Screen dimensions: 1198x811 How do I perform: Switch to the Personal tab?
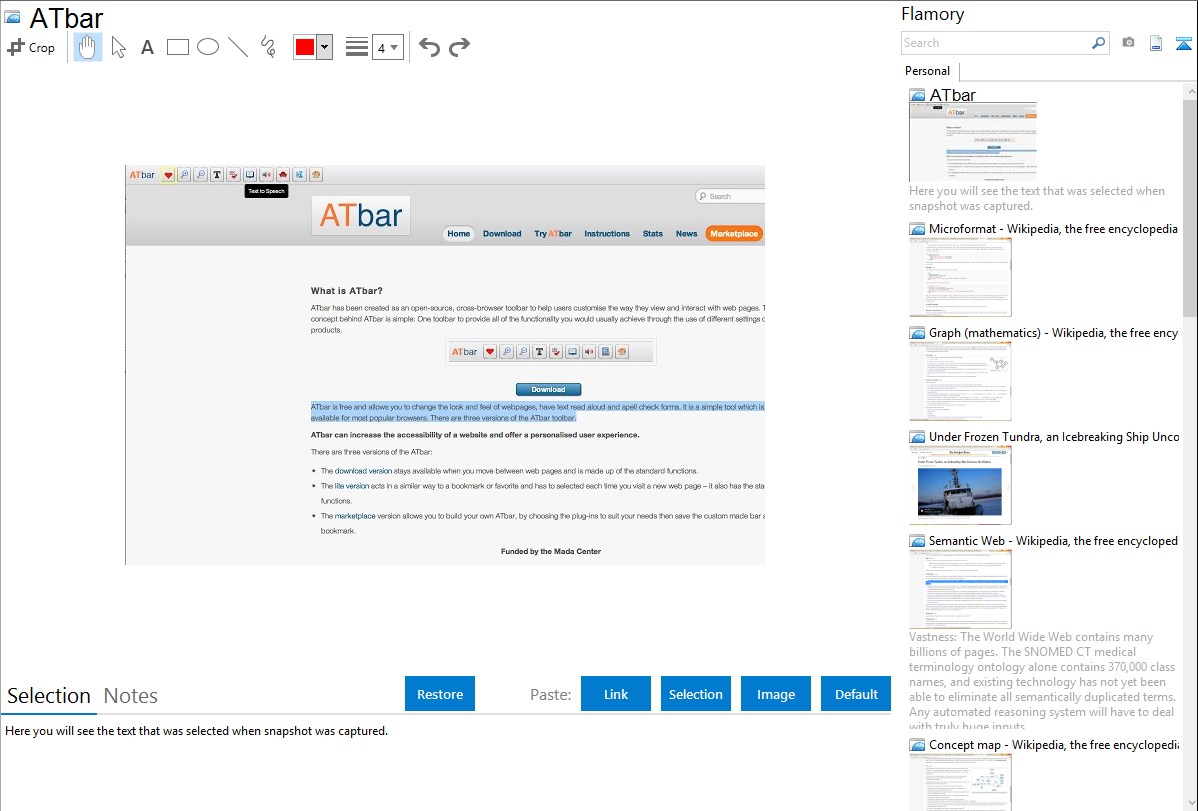pyautogui.click(x=928, y=70)
